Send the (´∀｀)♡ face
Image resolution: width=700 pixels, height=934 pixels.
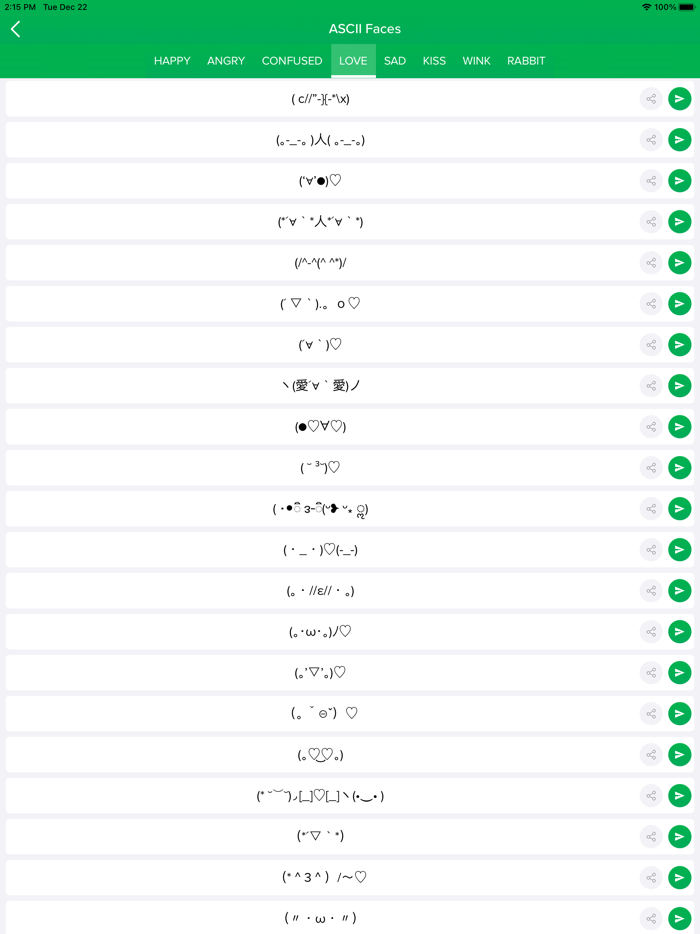(x=680, y=345)
